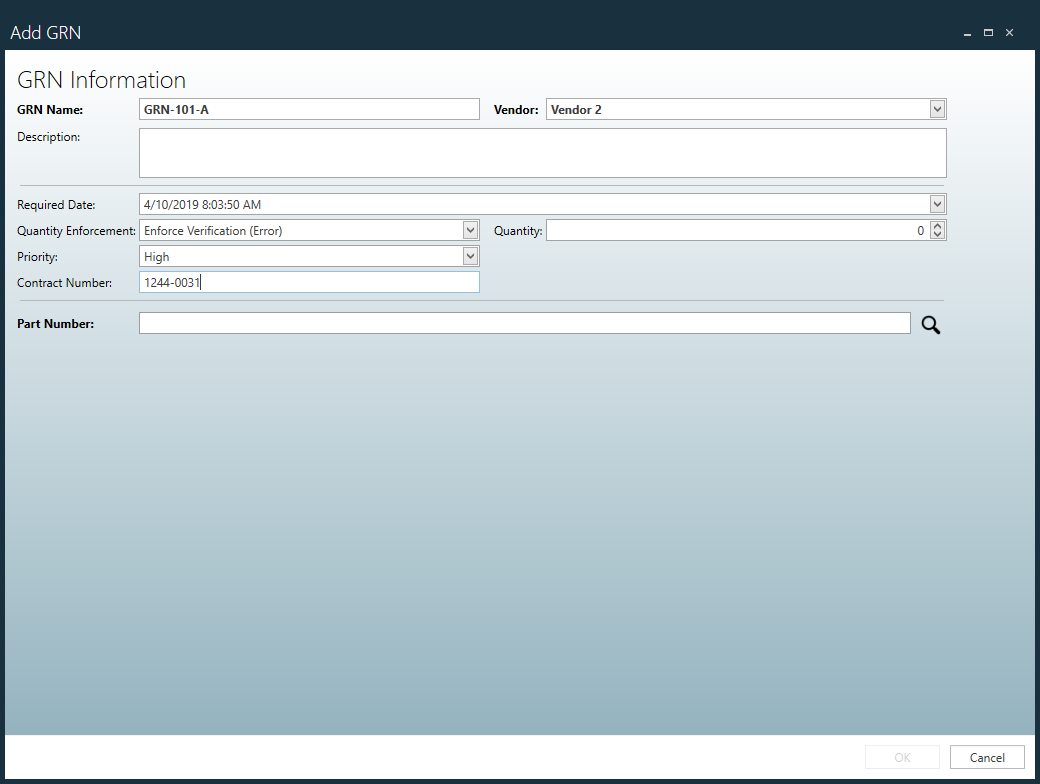Open the Quantity Enforcement dropdown
The image size is (1040, 784).
(x=470, y=229)
